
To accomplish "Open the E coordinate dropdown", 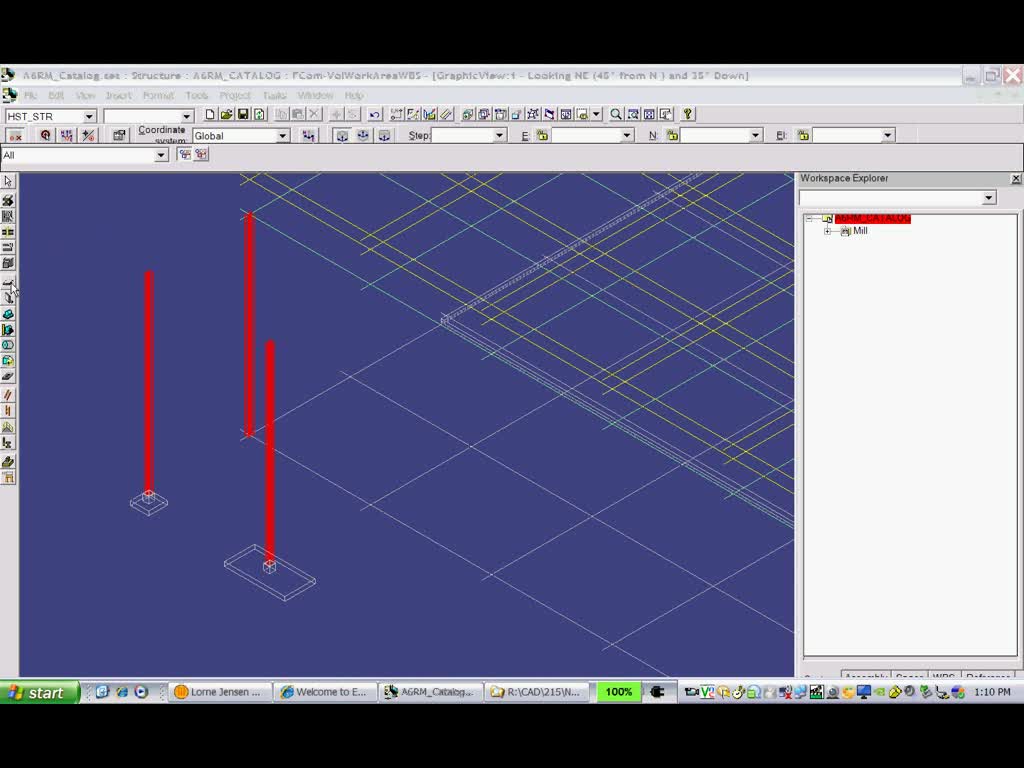I will [626, 135].
